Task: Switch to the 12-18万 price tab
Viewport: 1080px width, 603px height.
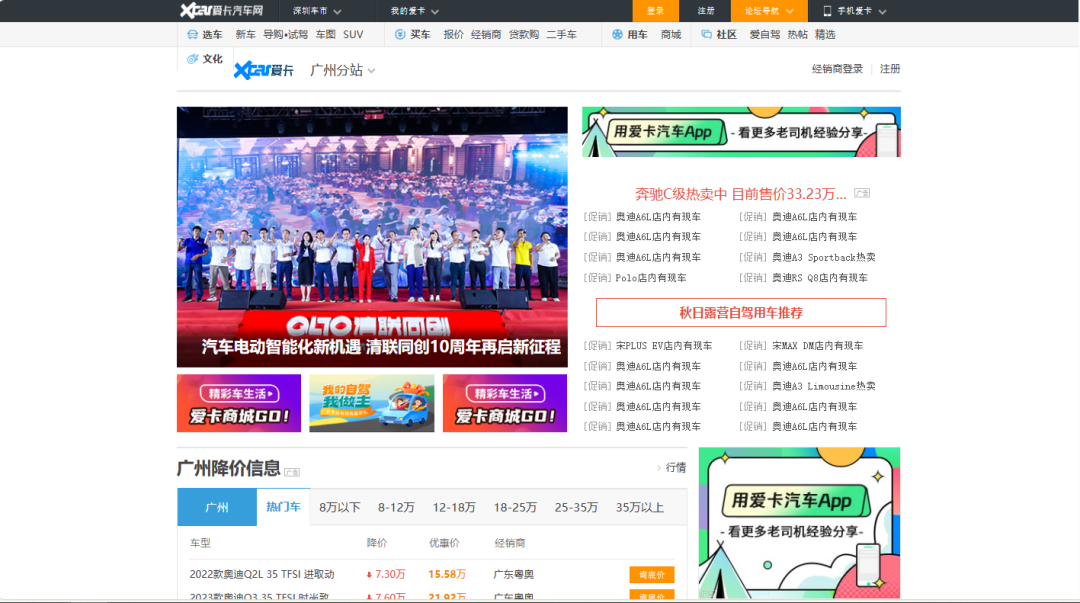Action: (454, 507)
